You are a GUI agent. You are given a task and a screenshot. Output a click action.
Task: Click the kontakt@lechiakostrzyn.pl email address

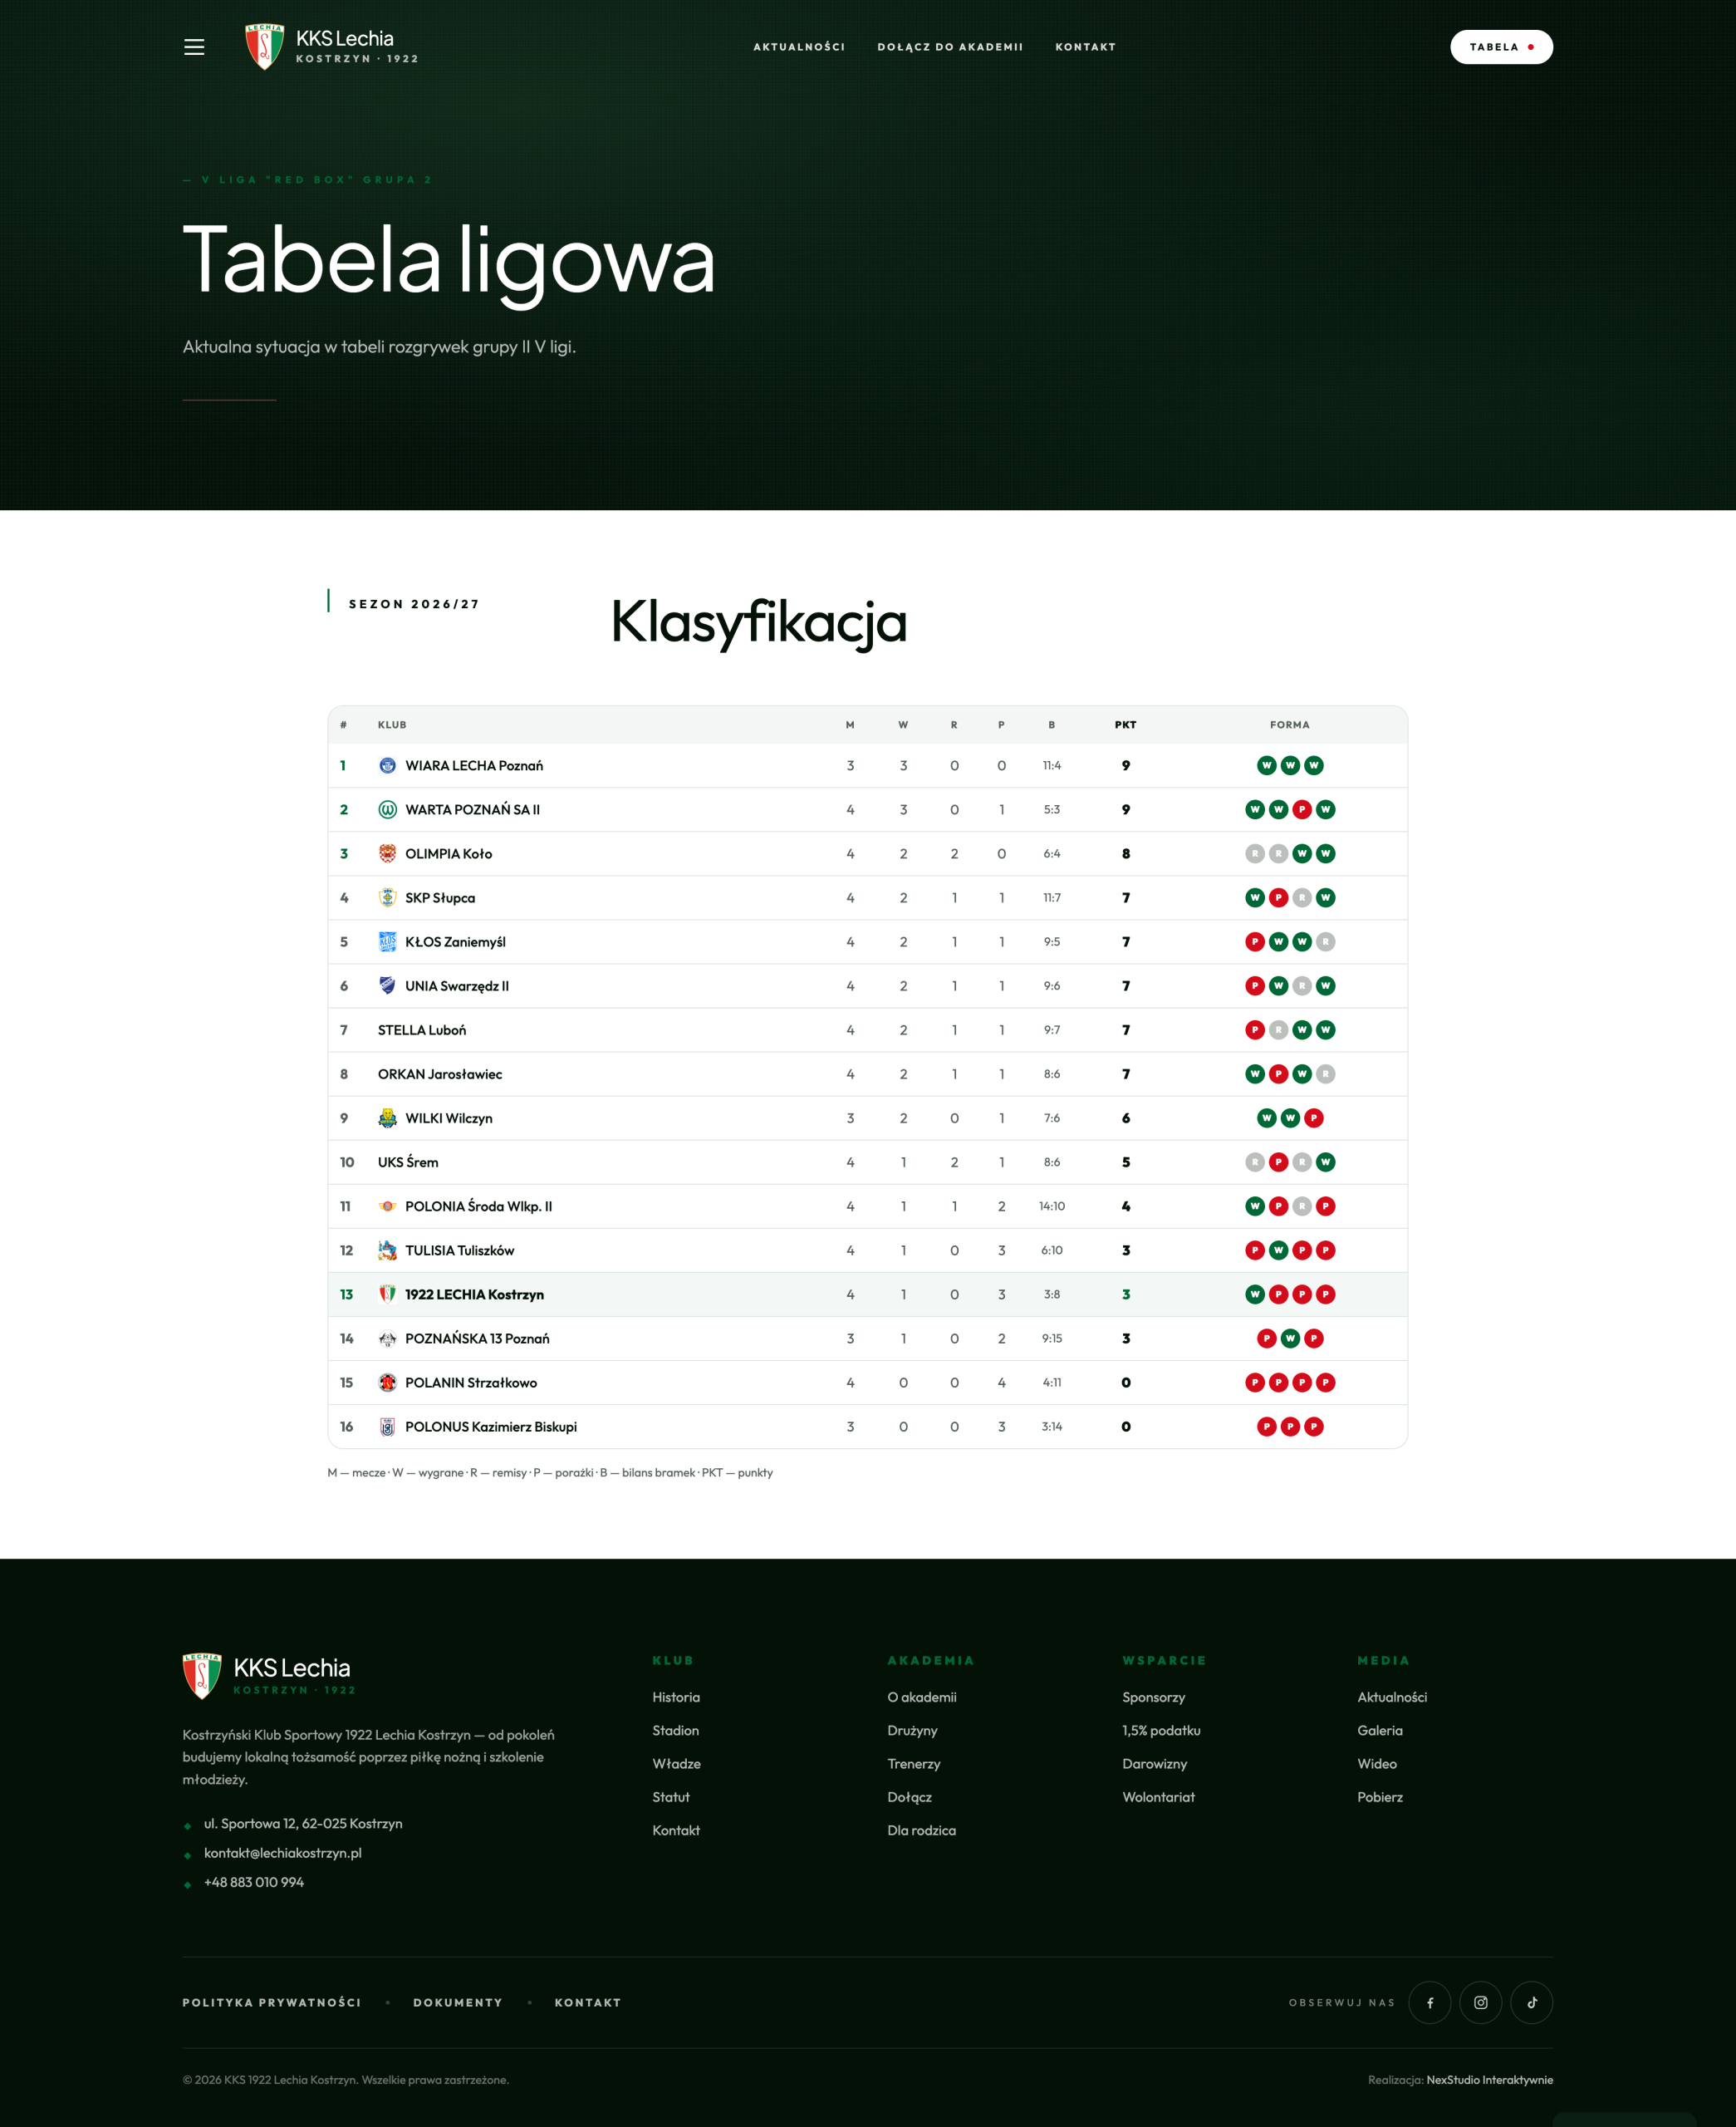click(283, 1853)
